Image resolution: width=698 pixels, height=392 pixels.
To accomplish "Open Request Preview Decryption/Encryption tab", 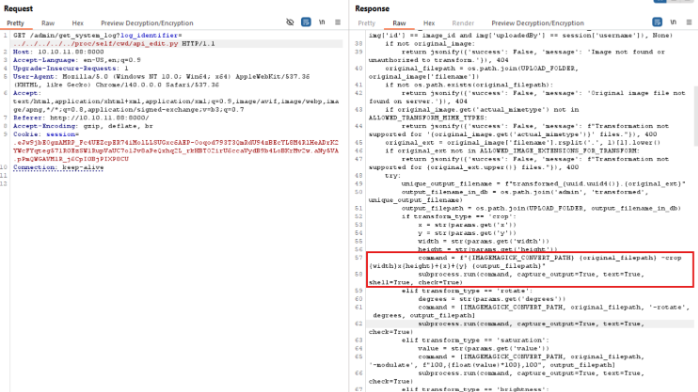I will [x=147, y=23].
